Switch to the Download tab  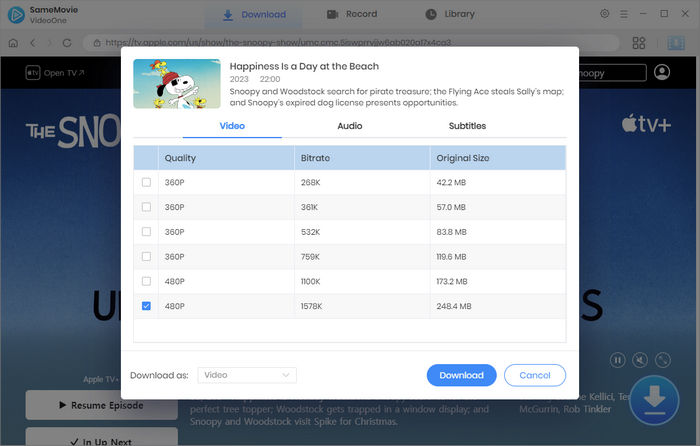pos(254,15)
